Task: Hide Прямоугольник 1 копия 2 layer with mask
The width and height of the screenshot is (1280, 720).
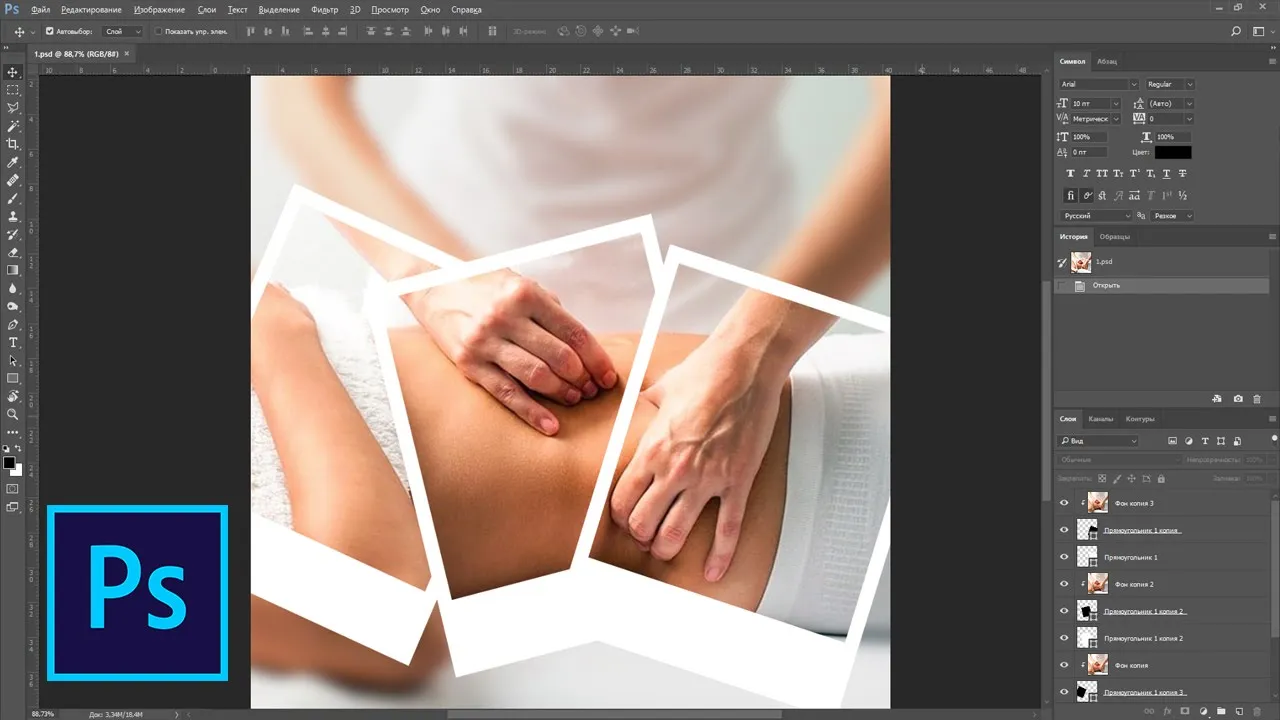Action: tap(1064, 611)
